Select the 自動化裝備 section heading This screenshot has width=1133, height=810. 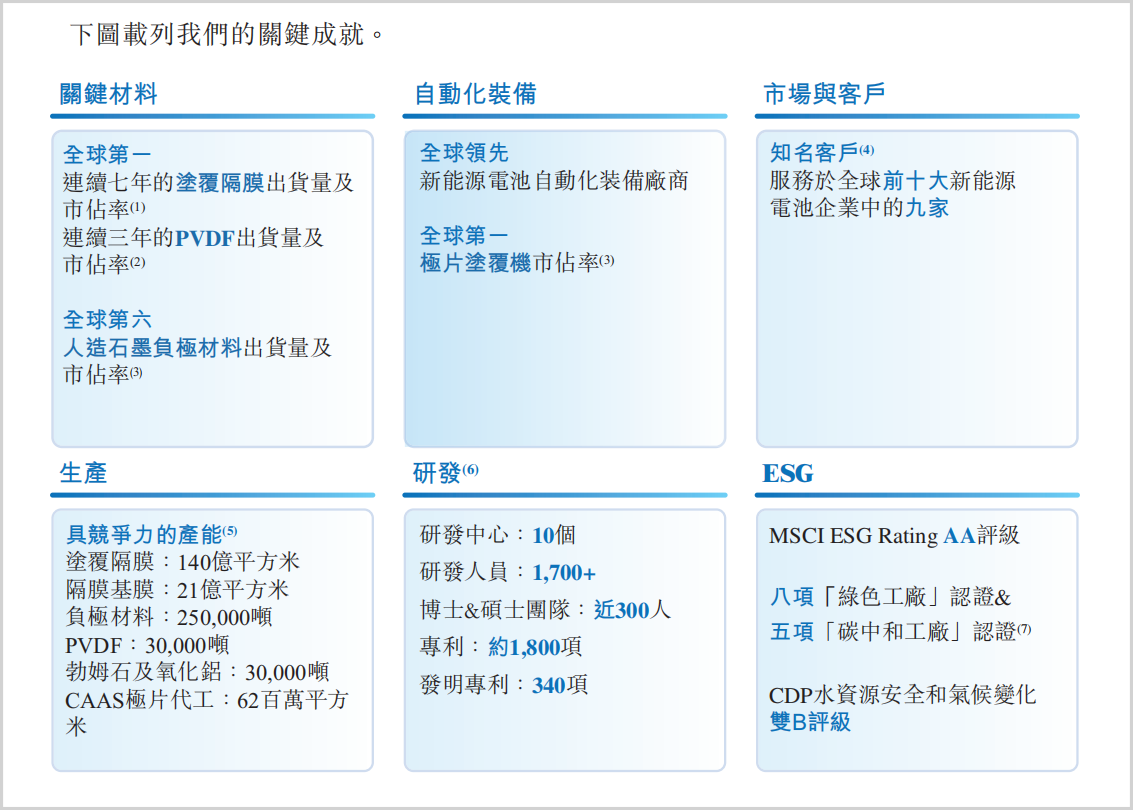[475, 95]
